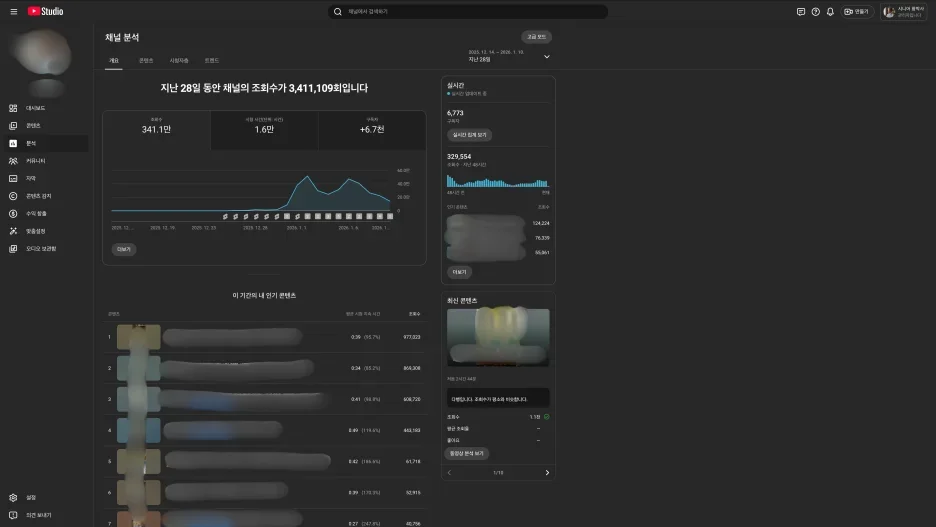Switch to the 콘텐츠 analytics tab
Screen dimensions: 936x527
point(146,61)
